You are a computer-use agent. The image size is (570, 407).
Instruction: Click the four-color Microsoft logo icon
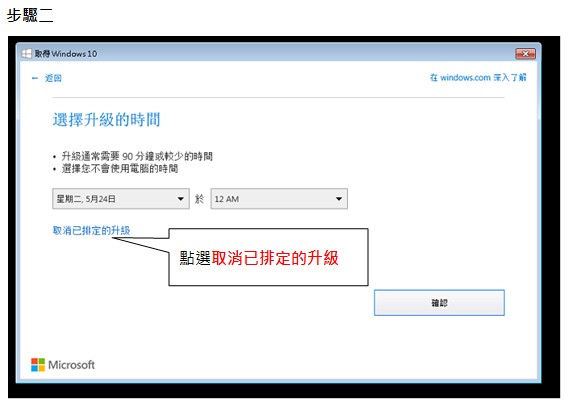pos(38,364)
